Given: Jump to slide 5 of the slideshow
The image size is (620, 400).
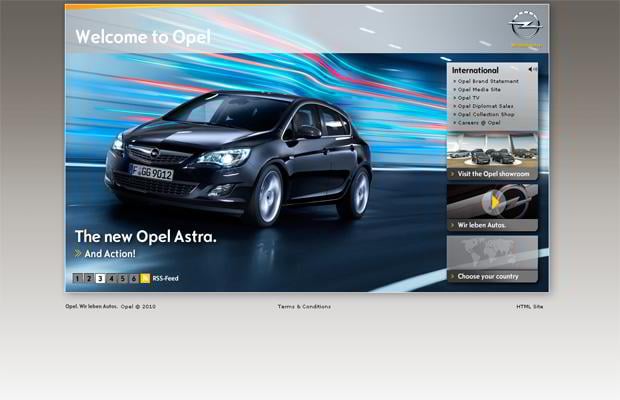Looking at the screenshot, I should [123, 279].
